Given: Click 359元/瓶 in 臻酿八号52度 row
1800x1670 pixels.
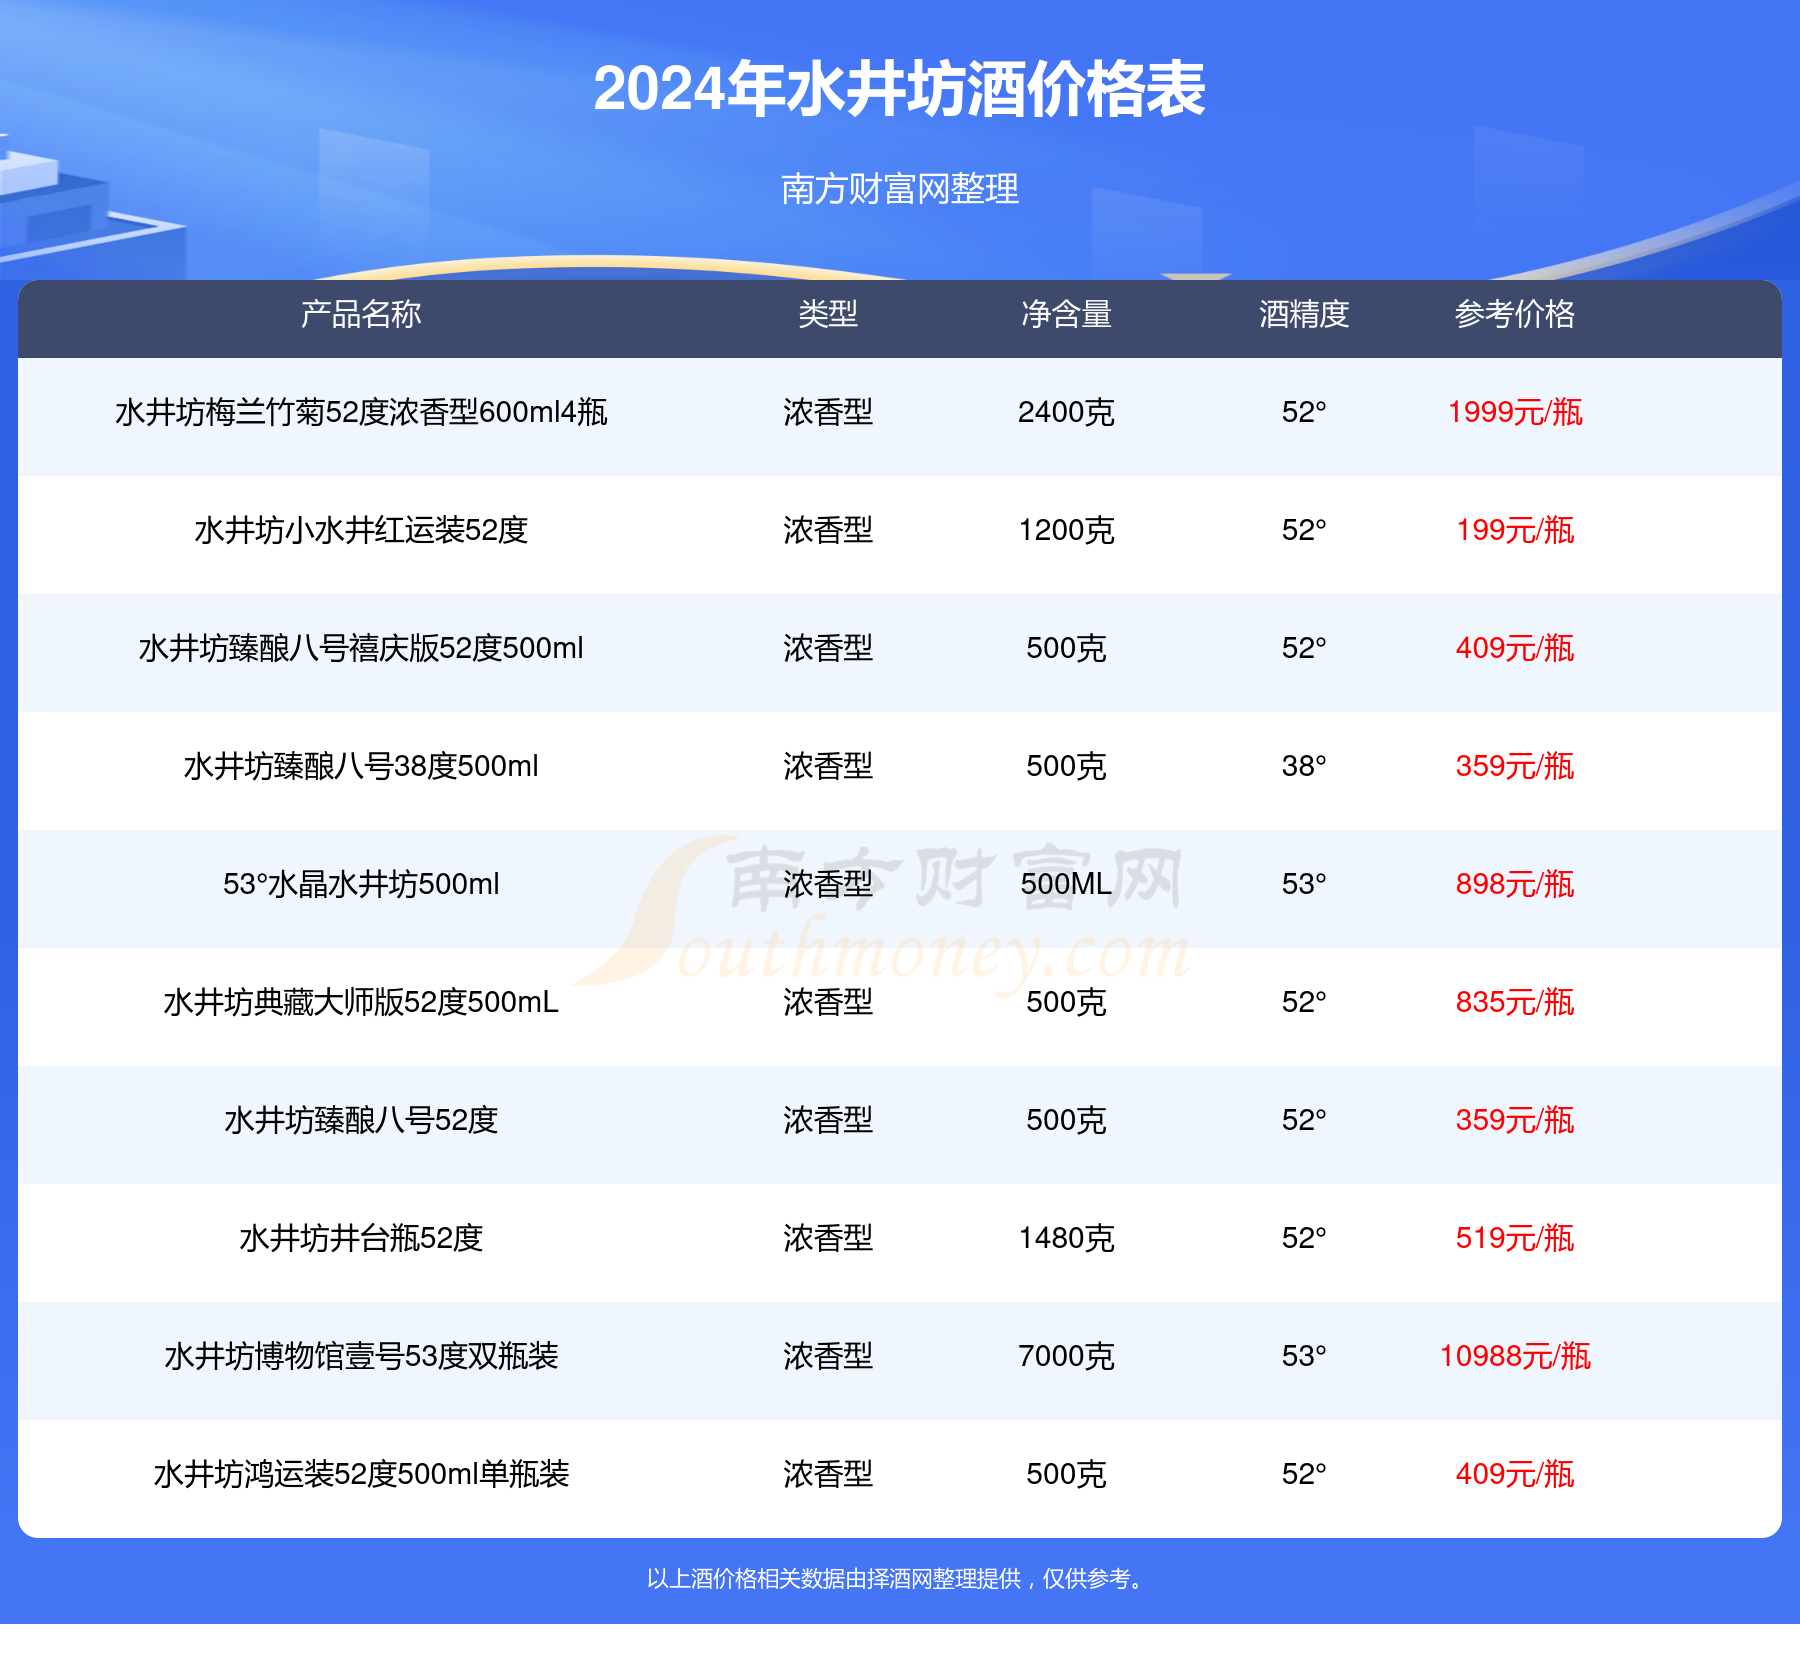Looking at the screenshot, I should click(1515, 1120).
